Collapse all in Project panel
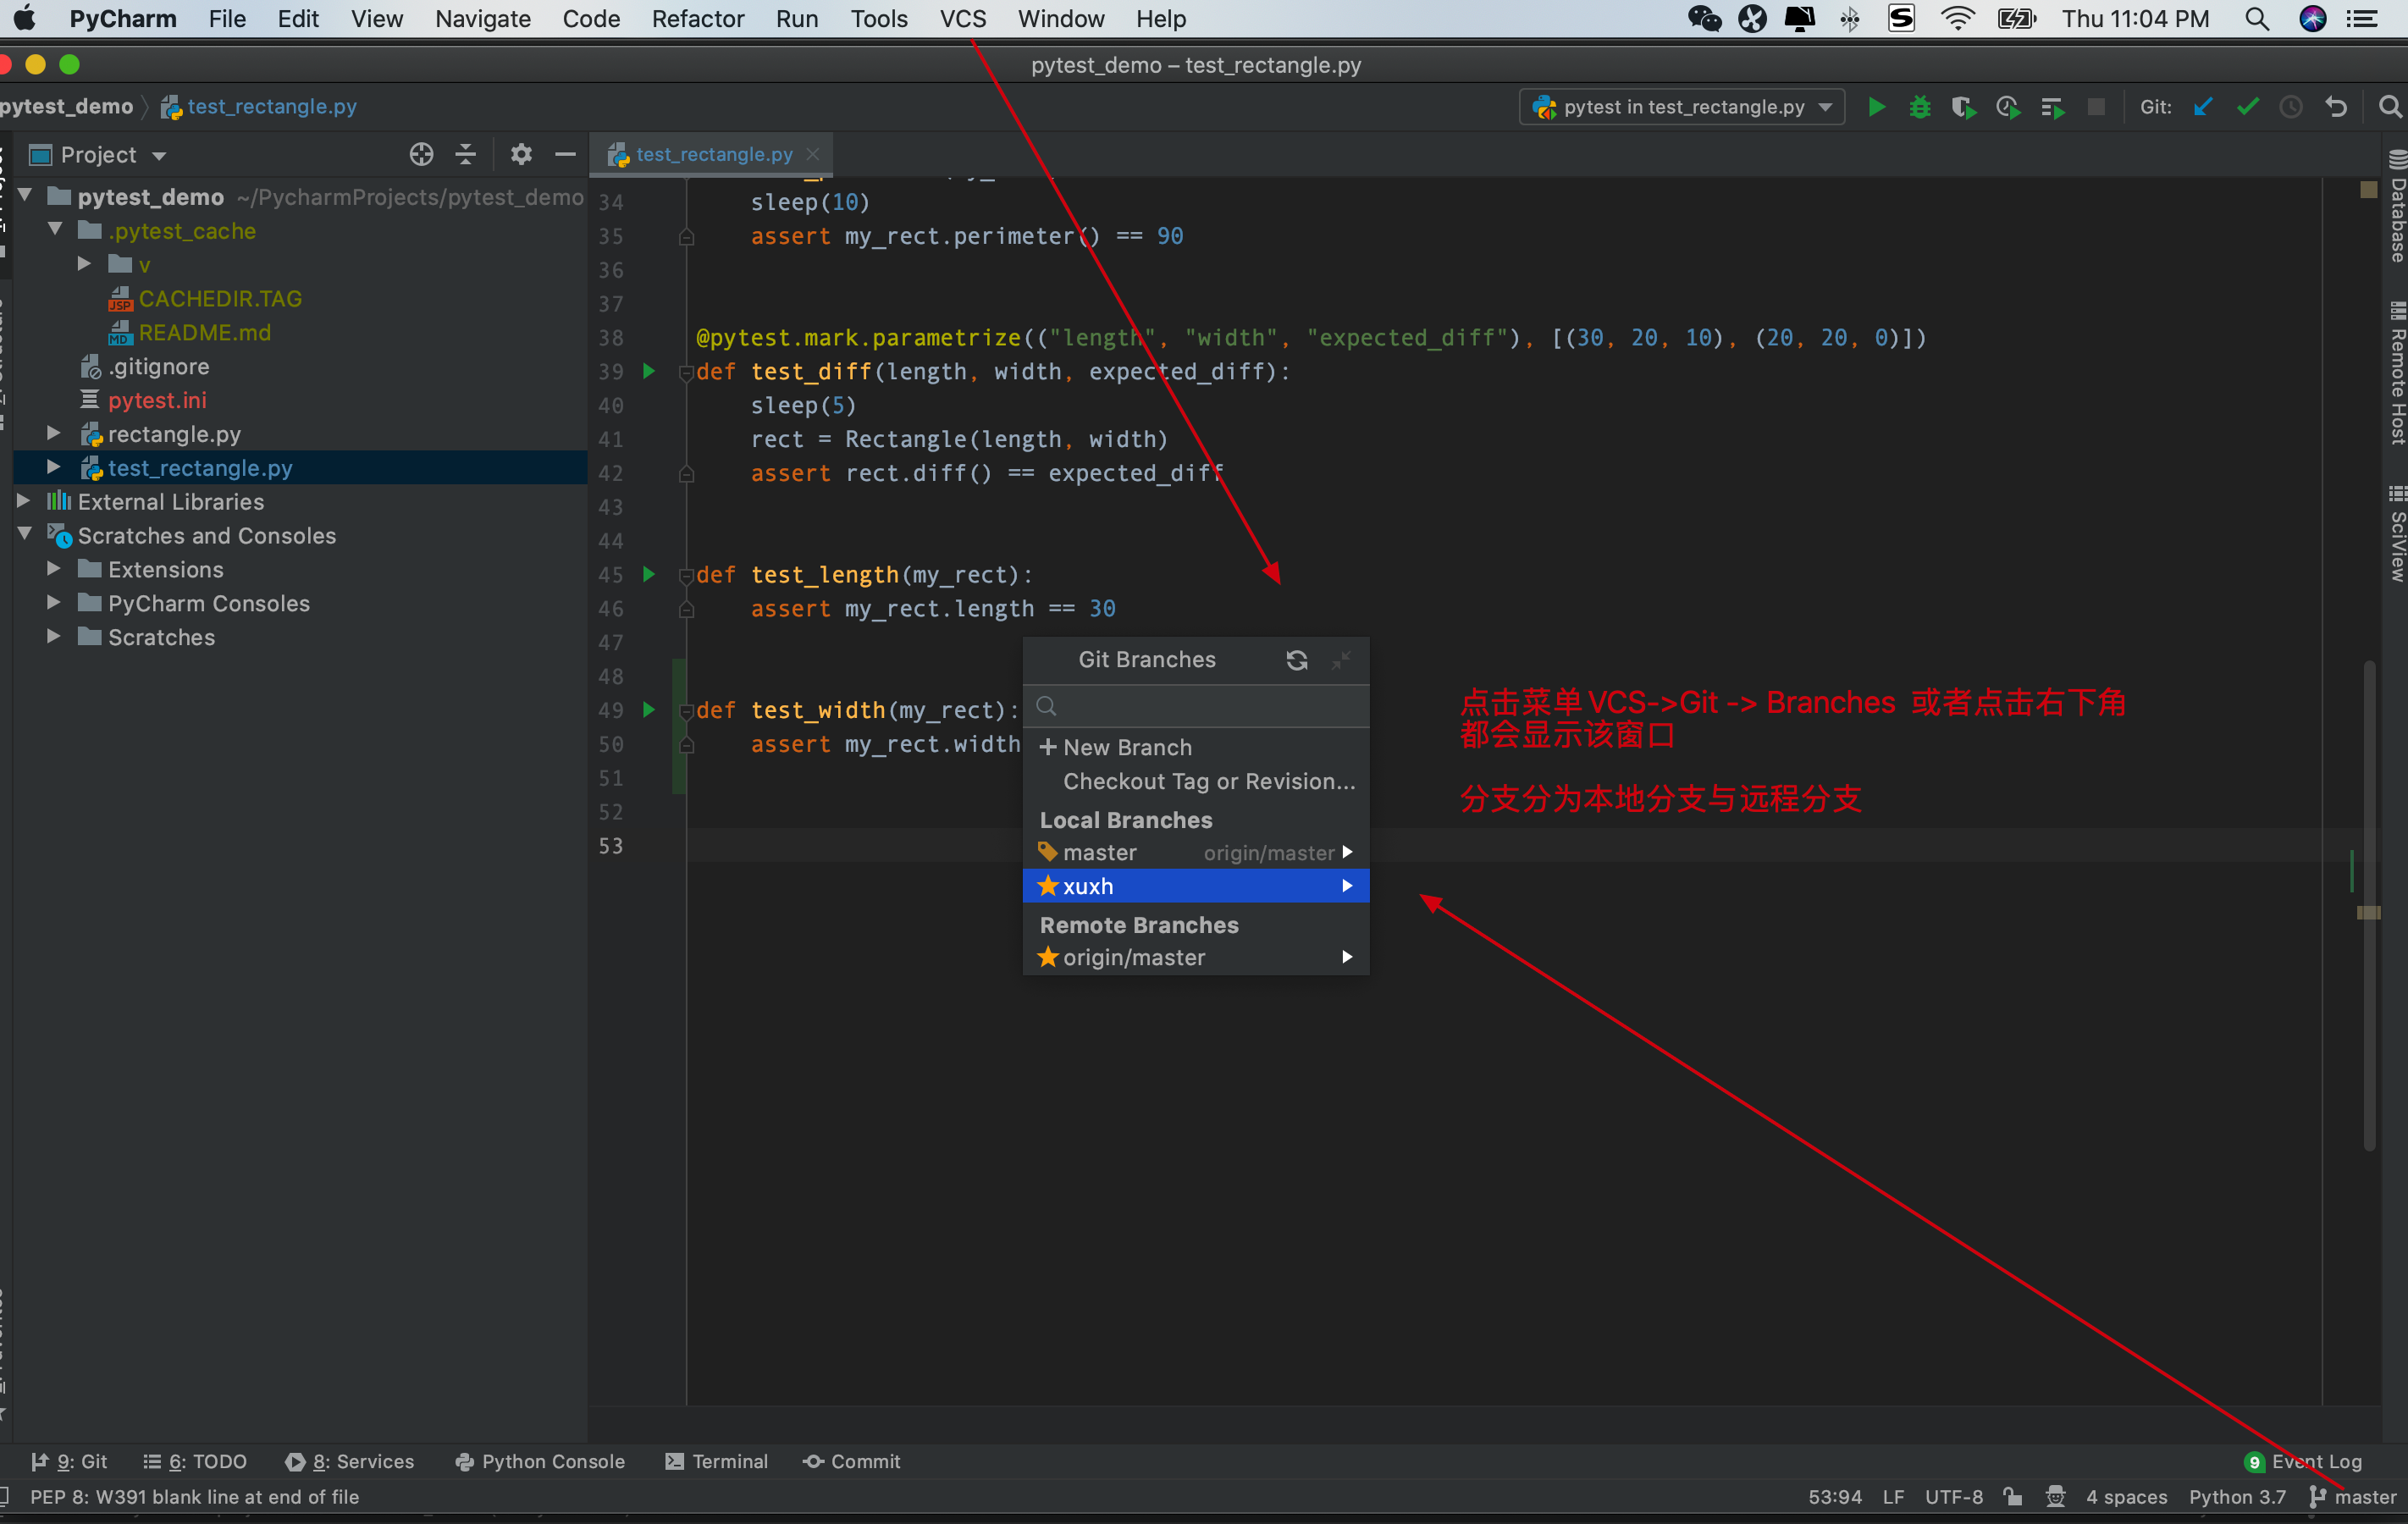 pos(465,154)
